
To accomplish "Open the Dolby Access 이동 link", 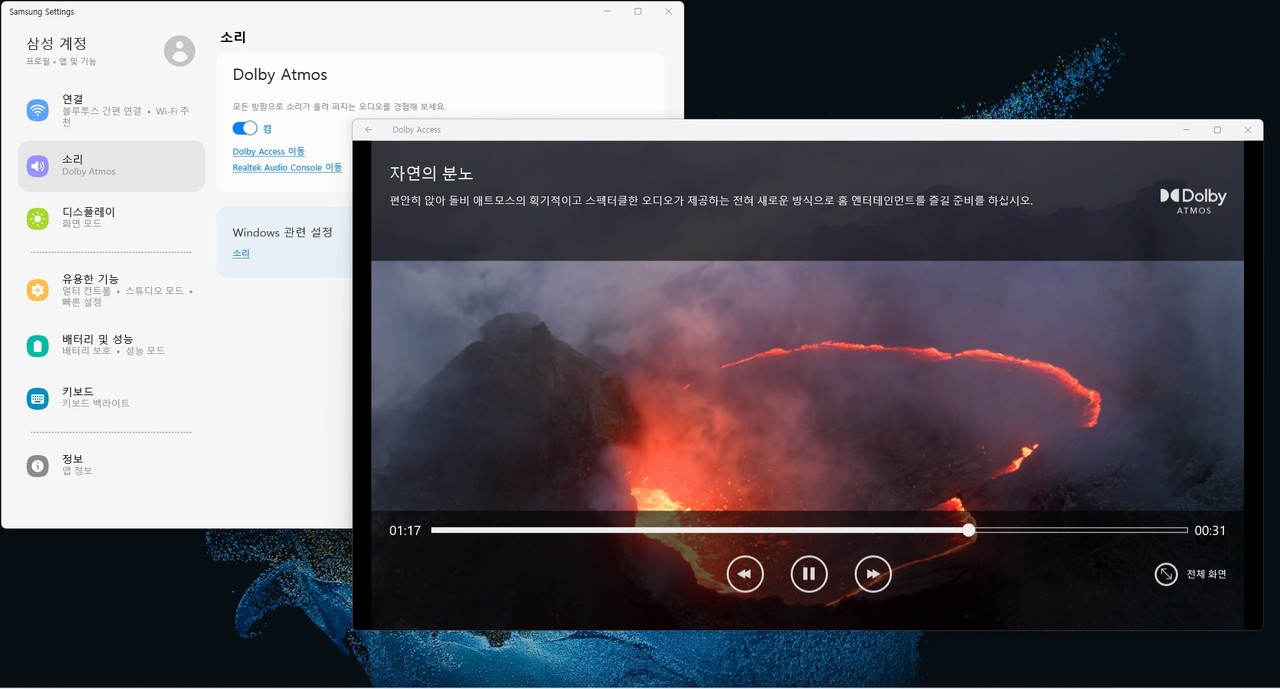I will point(268,152).
